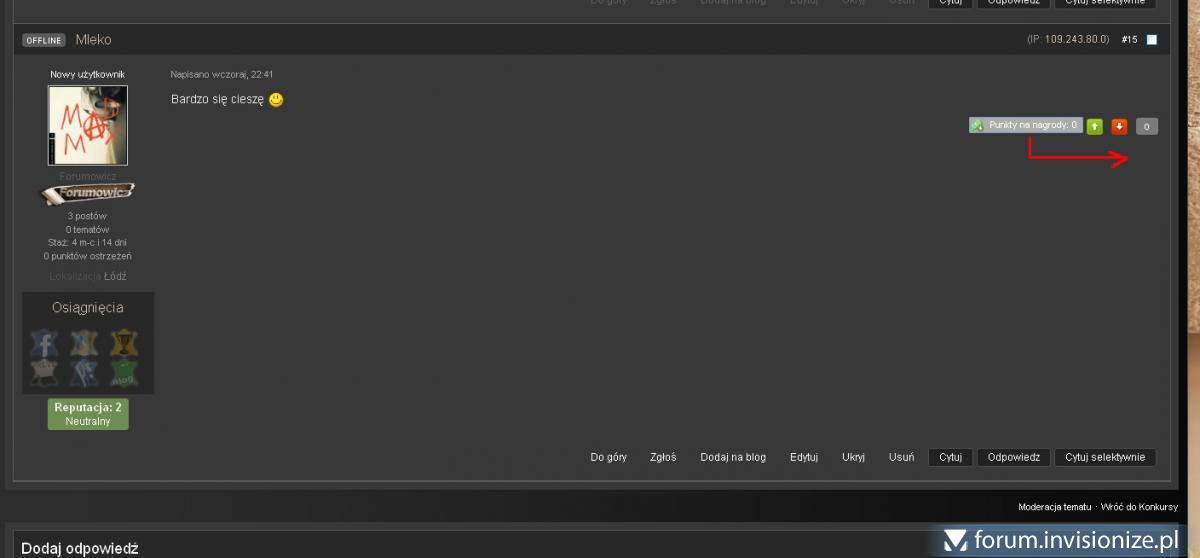Viewport: 1200px width, 558px height.
Task: Open Mleko's avatar picture
Action: (88, 125)
